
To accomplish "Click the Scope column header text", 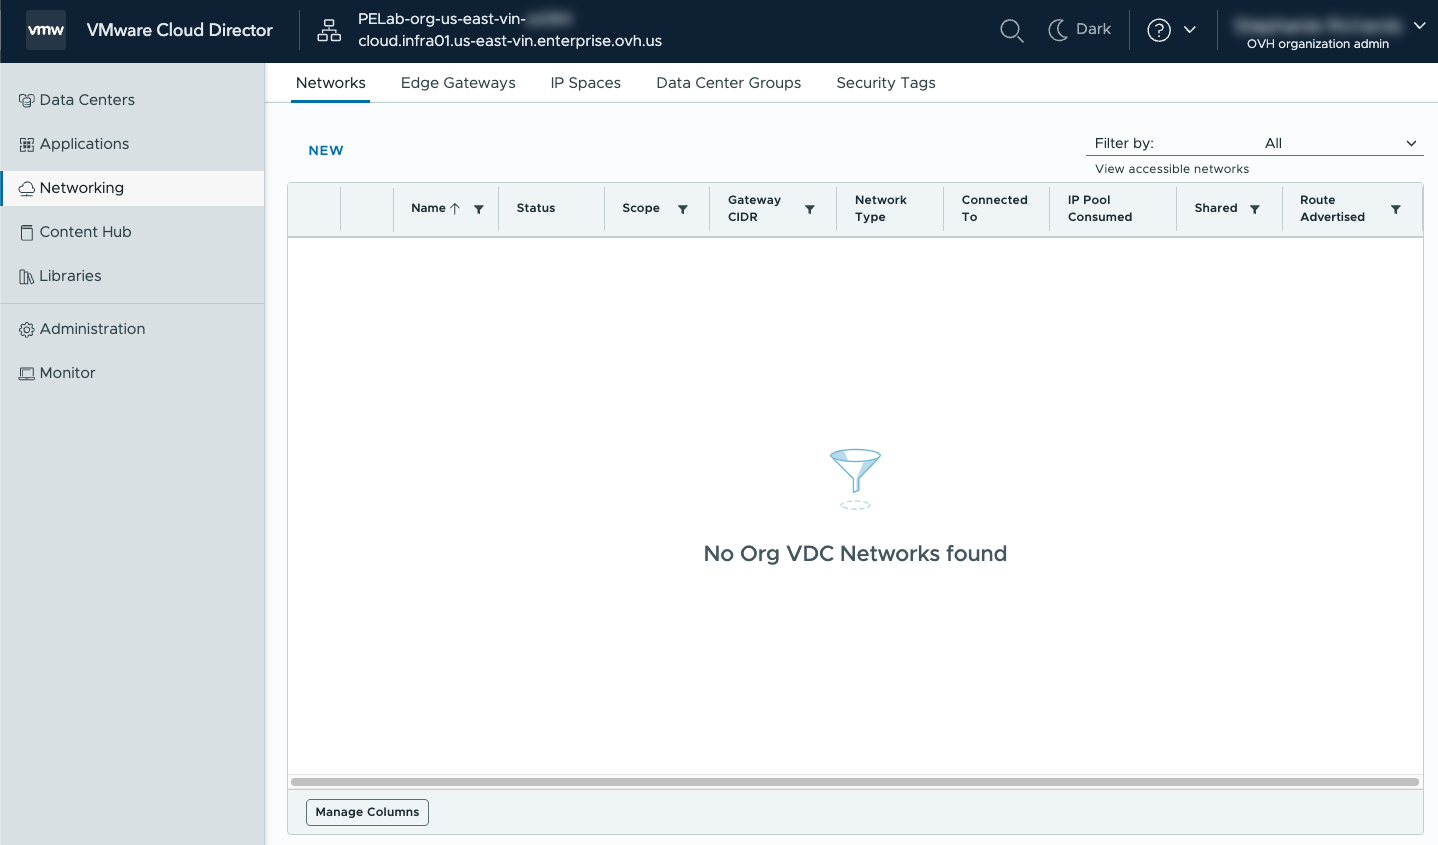I will pos(641,208).
